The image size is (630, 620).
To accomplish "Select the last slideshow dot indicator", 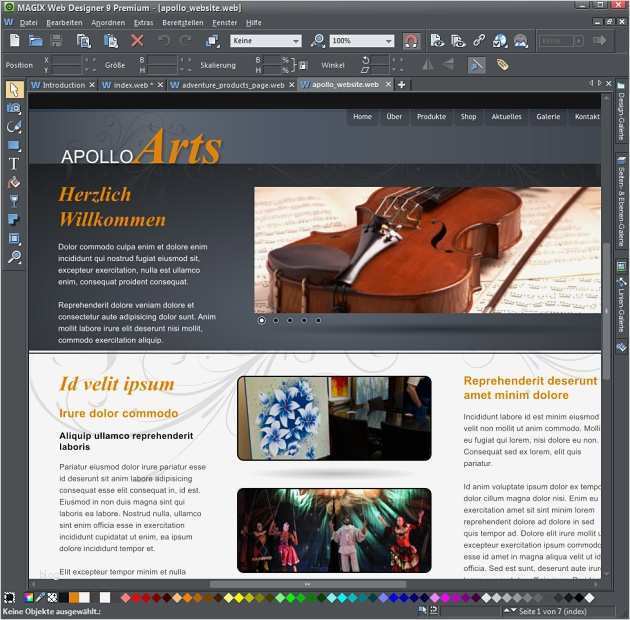I will [318, 320].
